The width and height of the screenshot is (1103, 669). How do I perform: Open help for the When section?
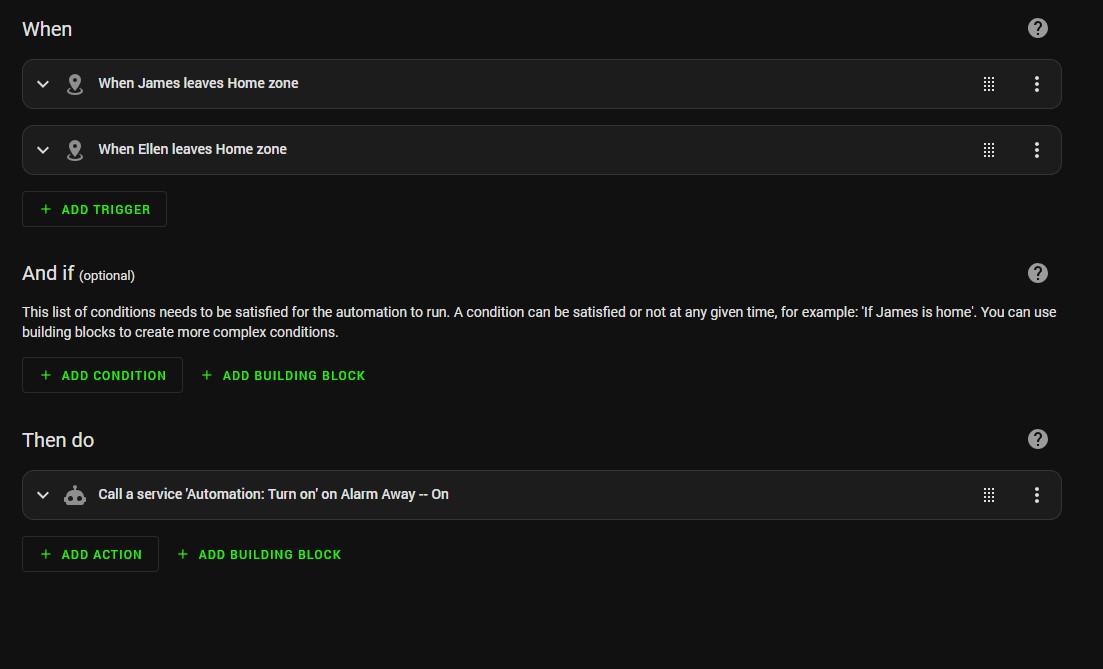1038,29
